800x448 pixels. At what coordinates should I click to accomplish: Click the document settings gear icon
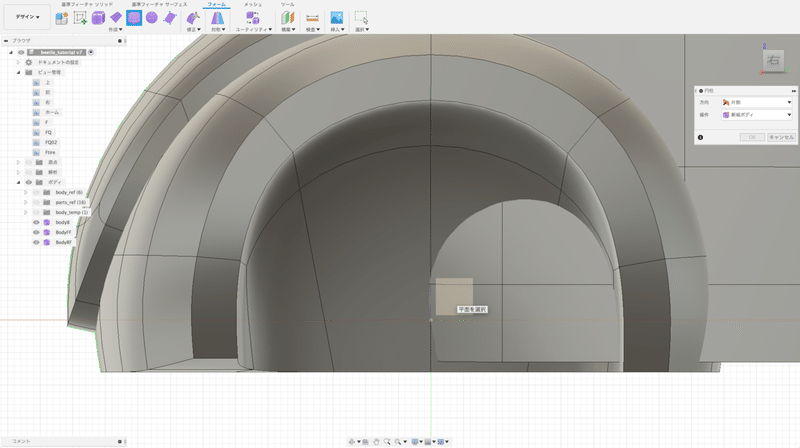pos(29,62)
